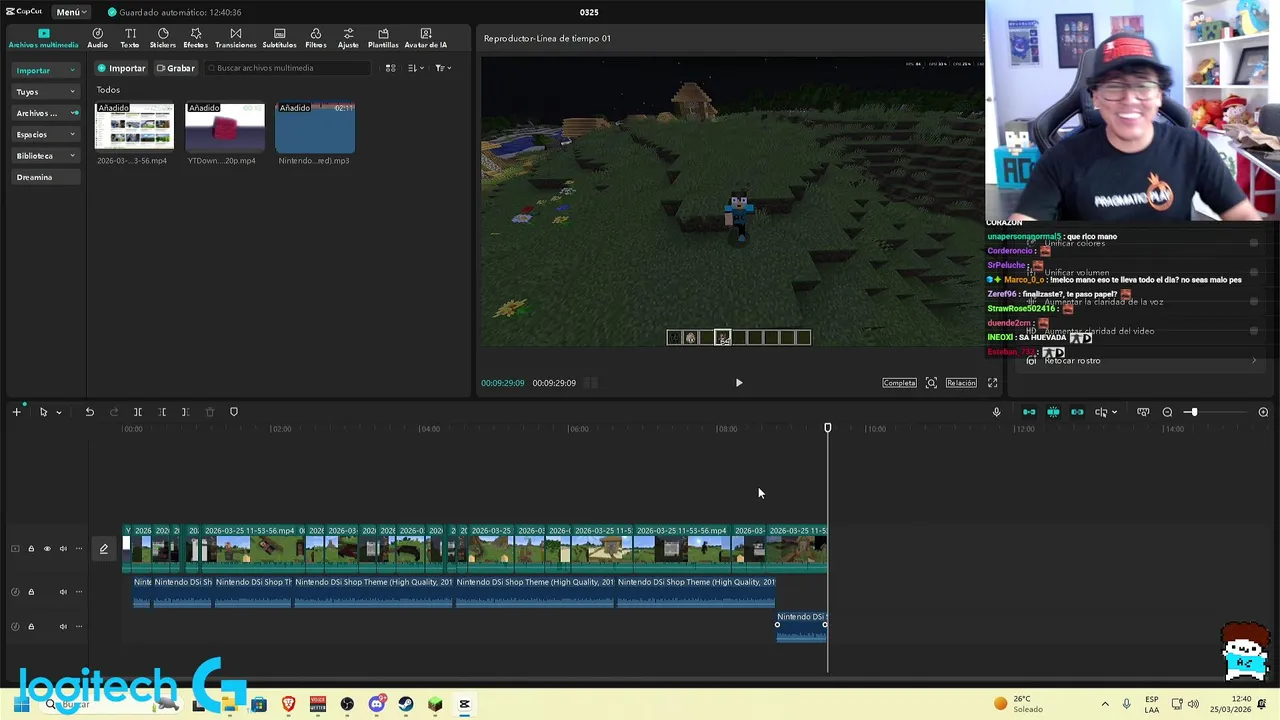Mute the second audio track
Image resolution: width=1280 pixels, height=720 pixels.
pos(63,627)
